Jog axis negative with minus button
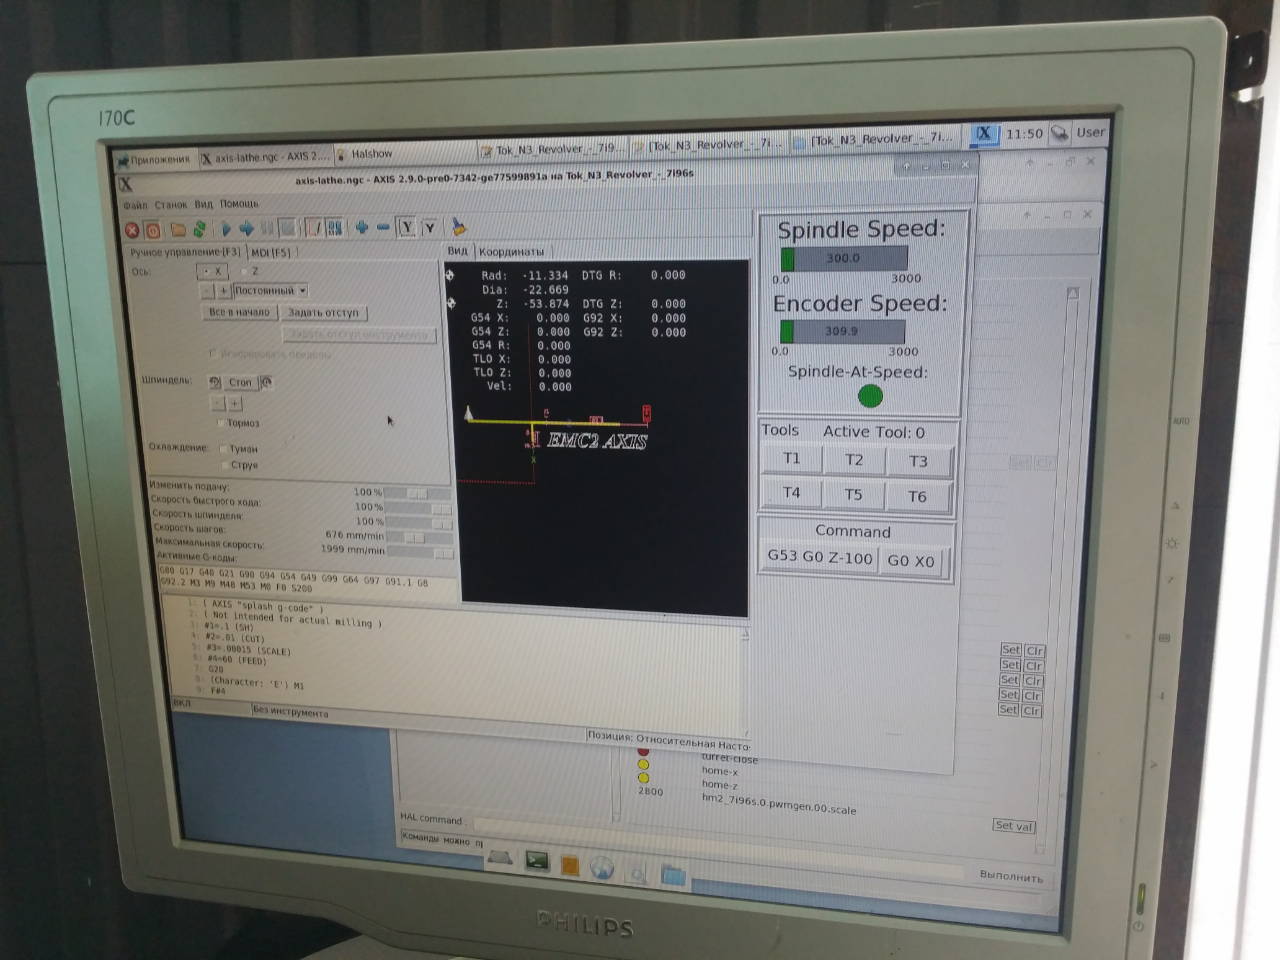The image size is (1280, 960). point(207,291)
